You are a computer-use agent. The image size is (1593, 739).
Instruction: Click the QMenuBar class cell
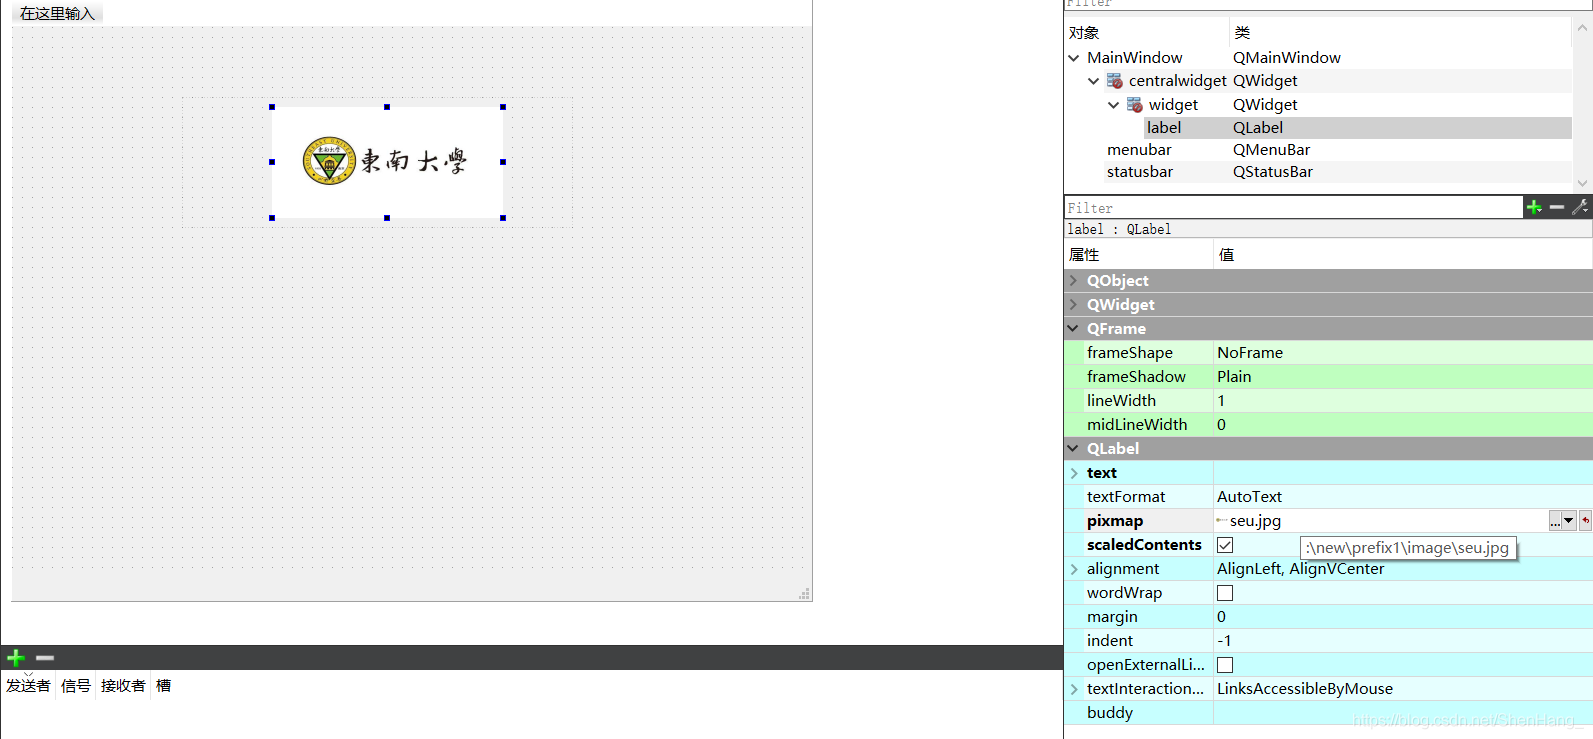pyautogui.click(x=1271, y=150)
